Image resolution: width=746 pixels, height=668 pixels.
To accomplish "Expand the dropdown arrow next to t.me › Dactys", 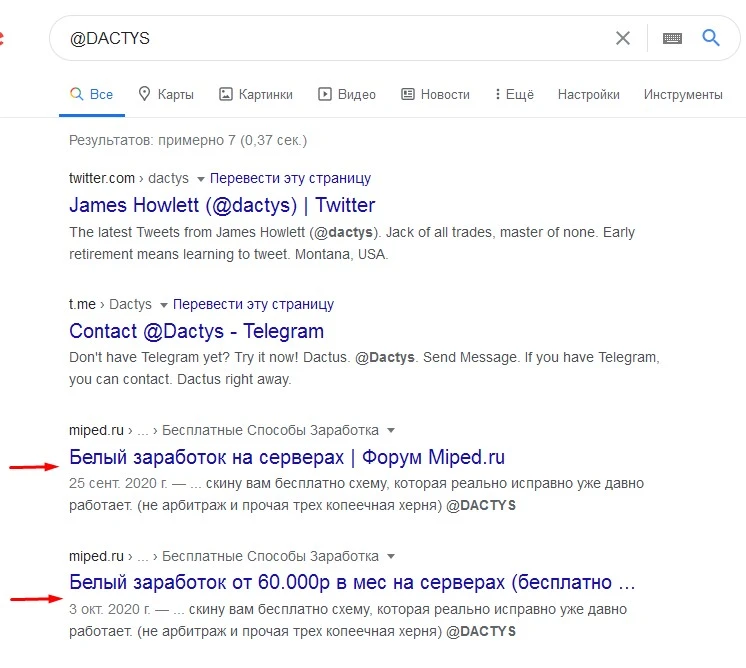I will 164,305.
